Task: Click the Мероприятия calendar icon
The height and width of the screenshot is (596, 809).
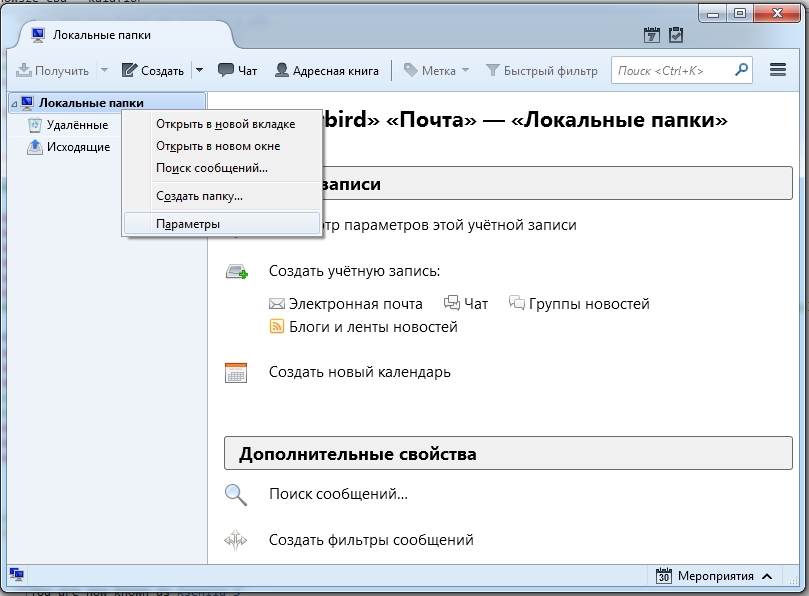Action: click(x=664, y=575)
